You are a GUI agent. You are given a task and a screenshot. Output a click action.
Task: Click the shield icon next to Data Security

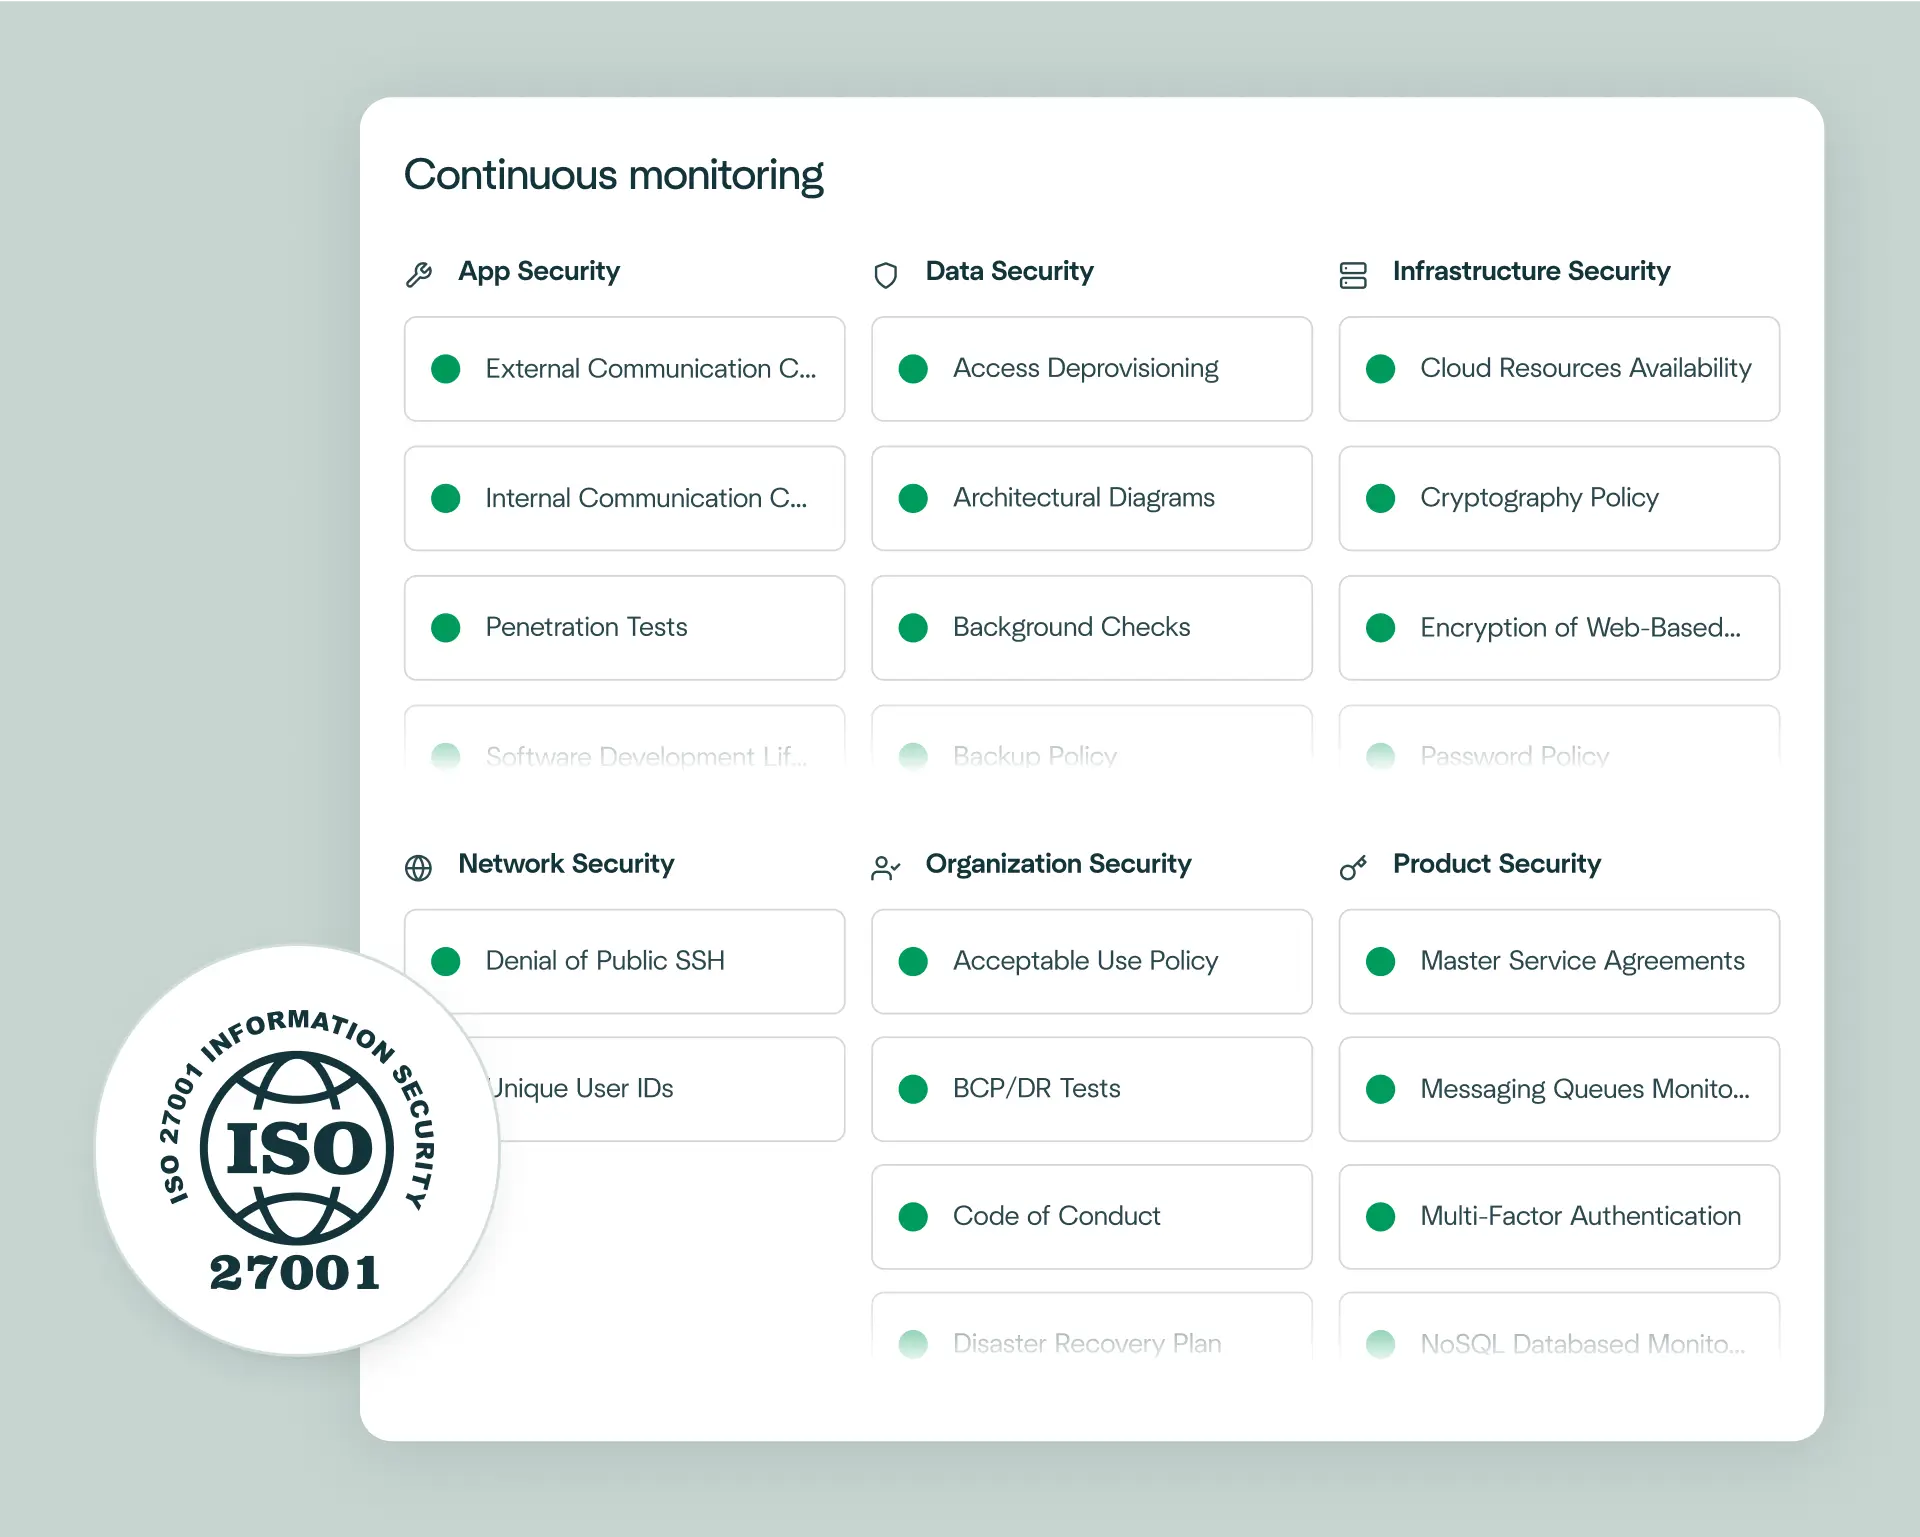point(886,274)
